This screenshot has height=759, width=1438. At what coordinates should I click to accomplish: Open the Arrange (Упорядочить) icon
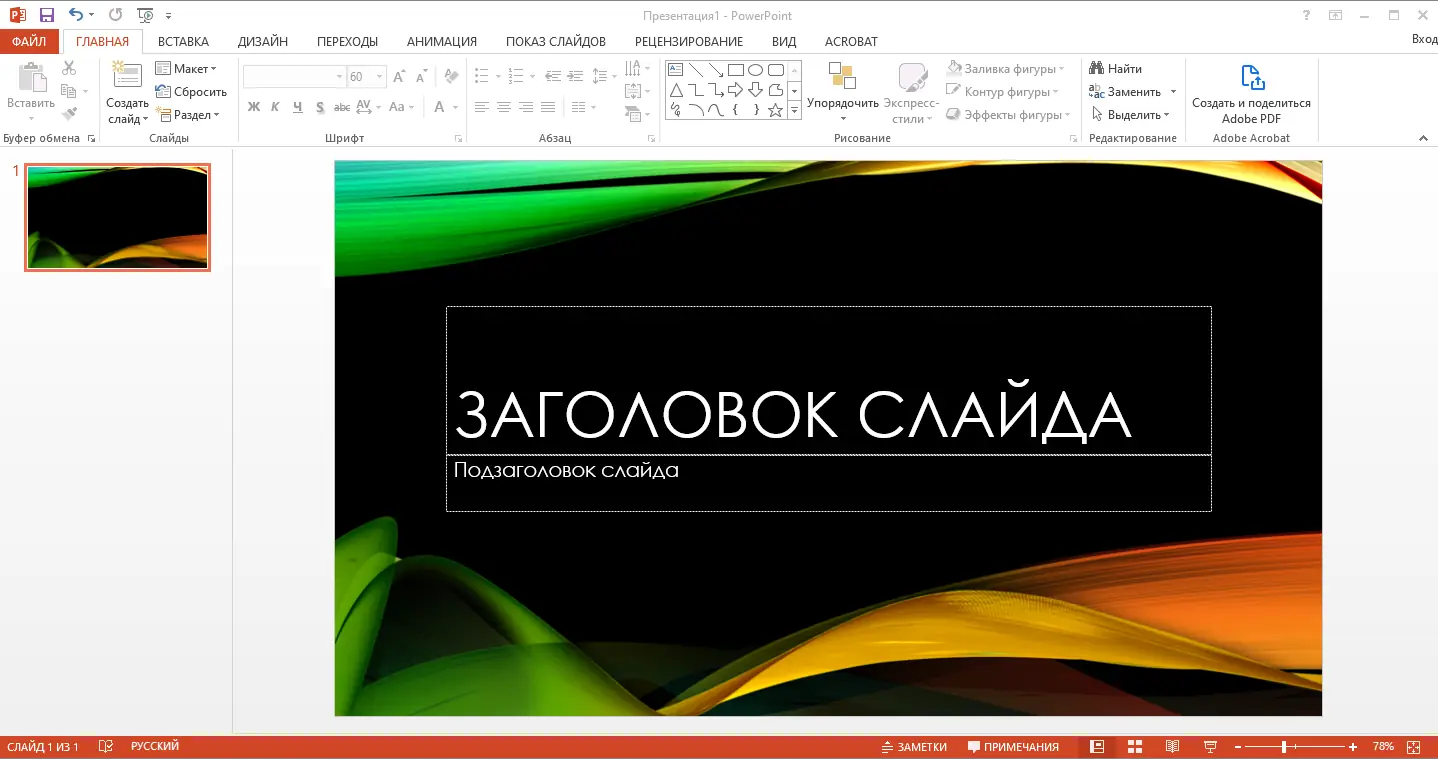842,76
